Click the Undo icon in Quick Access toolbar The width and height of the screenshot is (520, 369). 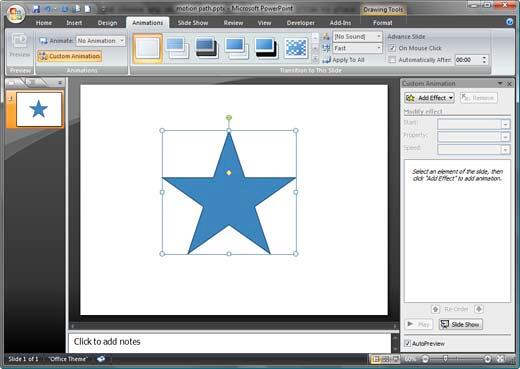[48, 9]
